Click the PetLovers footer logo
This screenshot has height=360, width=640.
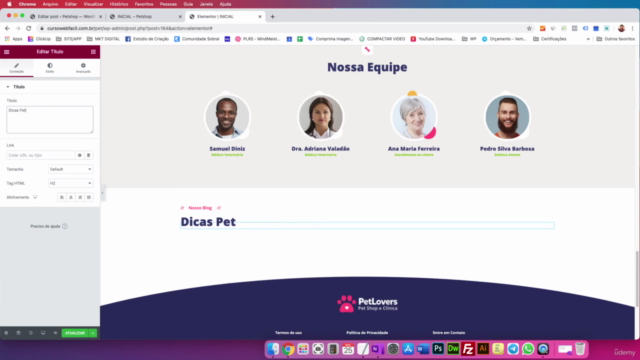[367, 304]
